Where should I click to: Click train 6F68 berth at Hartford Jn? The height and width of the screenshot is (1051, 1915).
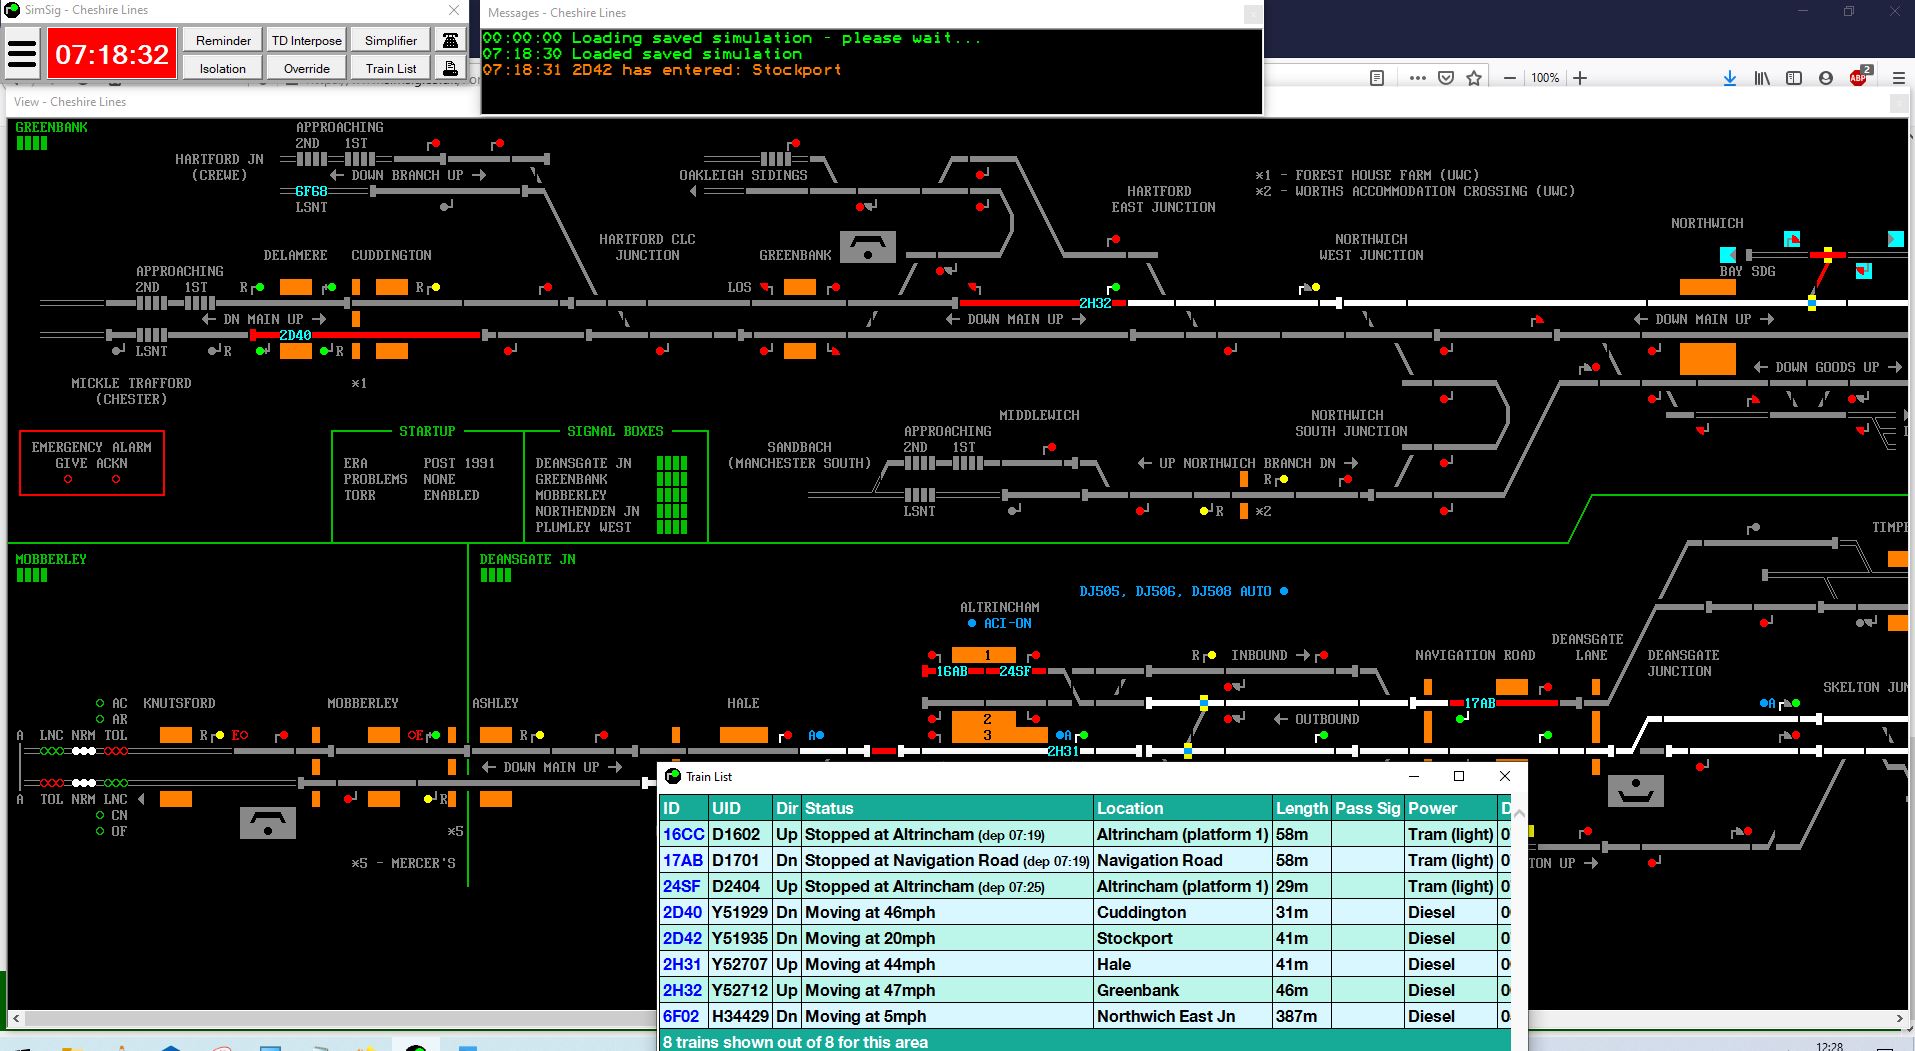click(x=311, y=191)
